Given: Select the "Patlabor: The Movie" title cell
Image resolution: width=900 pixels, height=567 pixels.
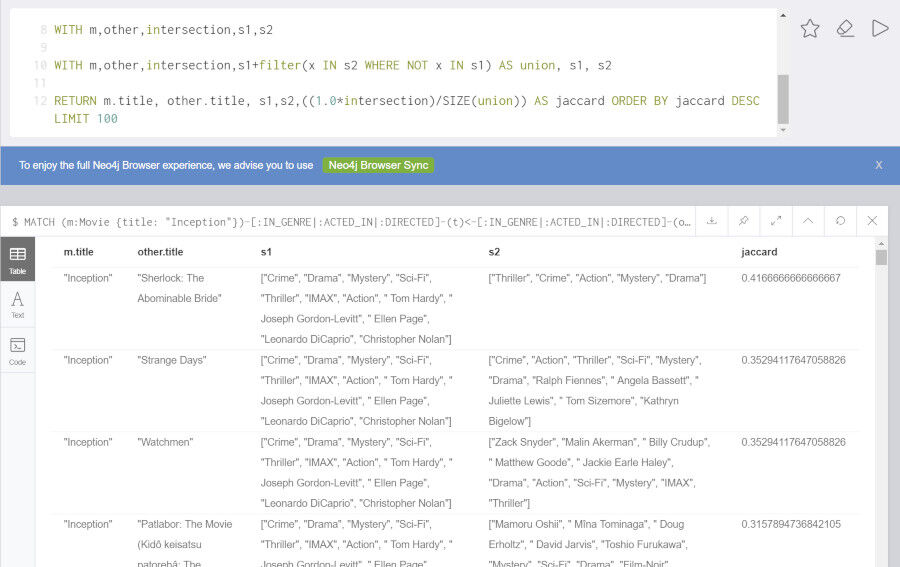Looking at the screenshot, I should point(184,543).
